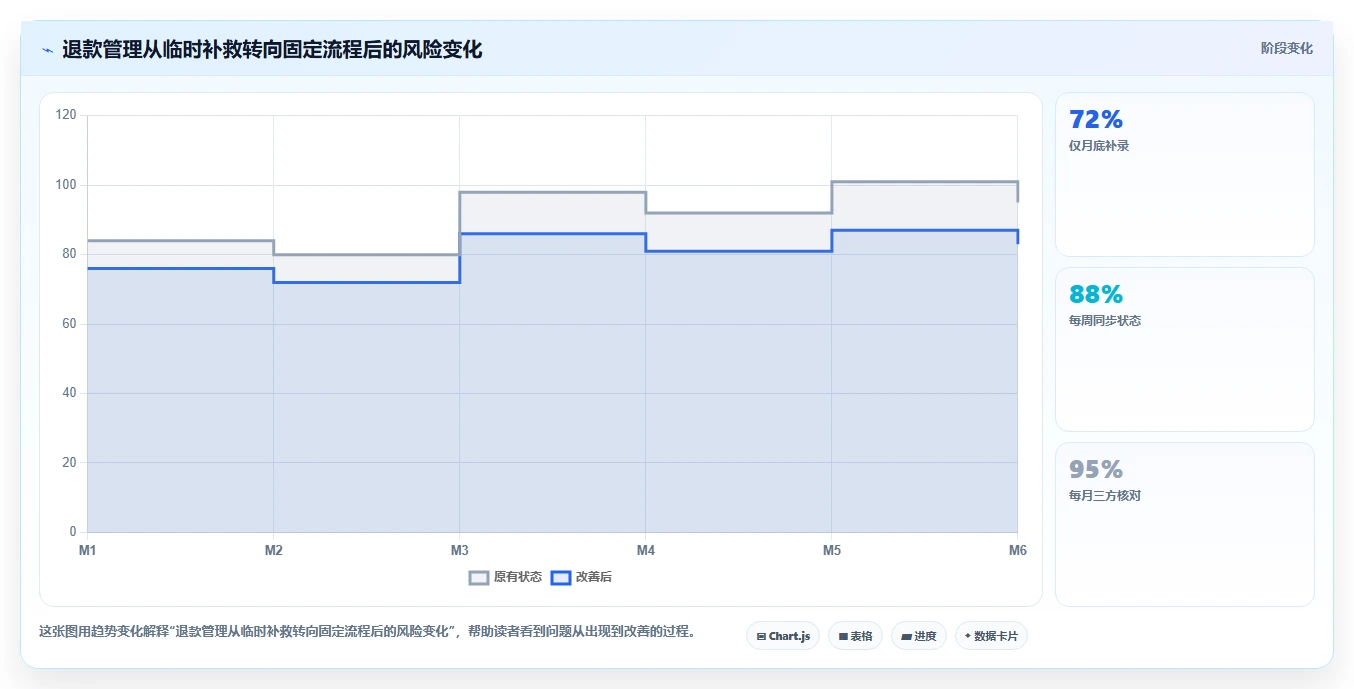Image resolution: width=1354 pixels, height=689 pixels.
Task: Click the 60 y-axis value
Action: (x=69, y=324)
